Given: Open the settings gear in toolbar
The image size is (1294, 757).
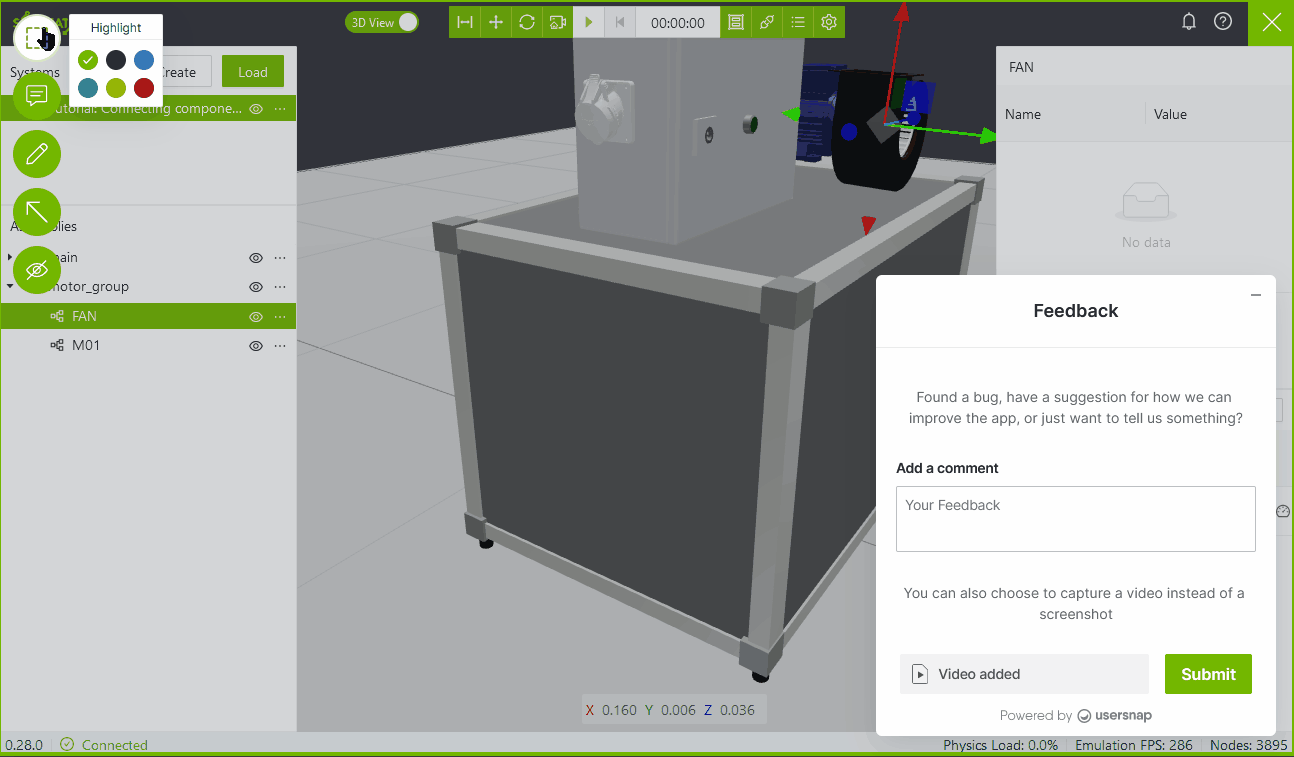Looking at the screenshot, I should point(829,22).
